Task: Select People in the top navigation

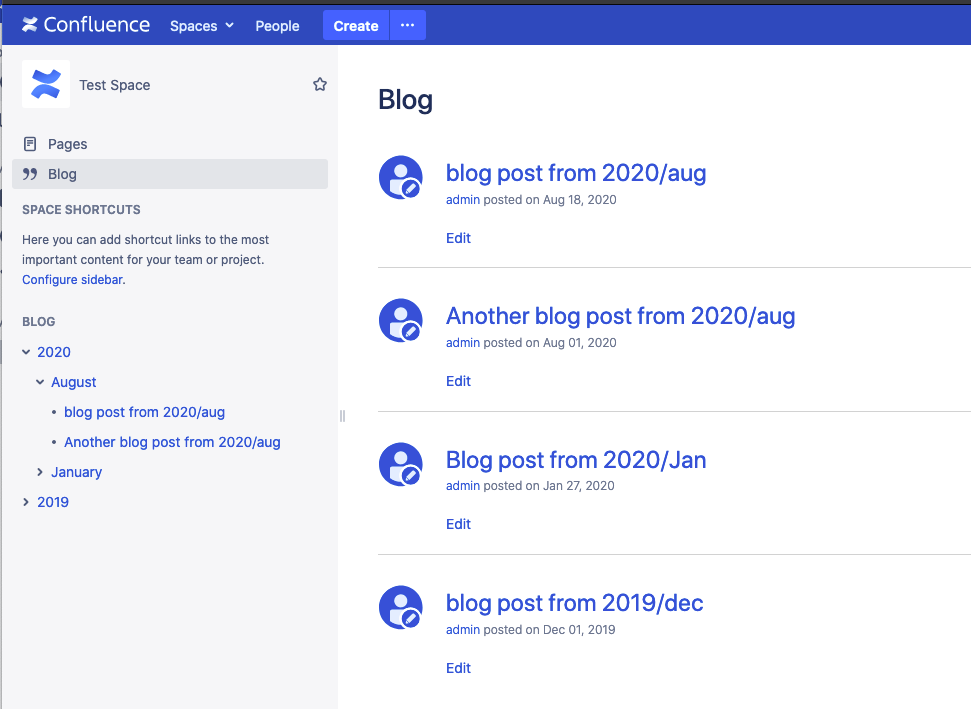Action: click(277, 25)
